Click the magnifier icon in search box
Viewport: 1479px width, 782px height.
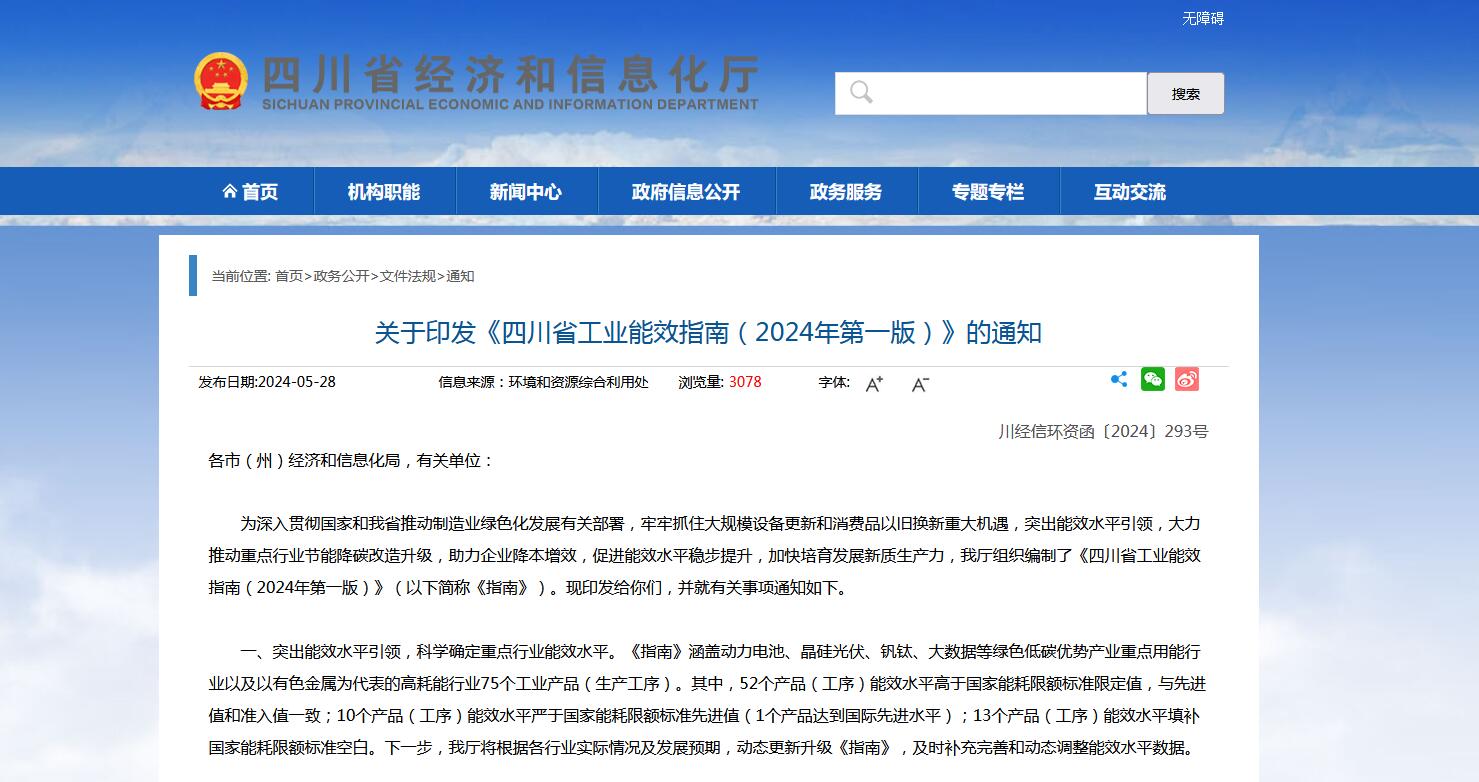(861, 93)
